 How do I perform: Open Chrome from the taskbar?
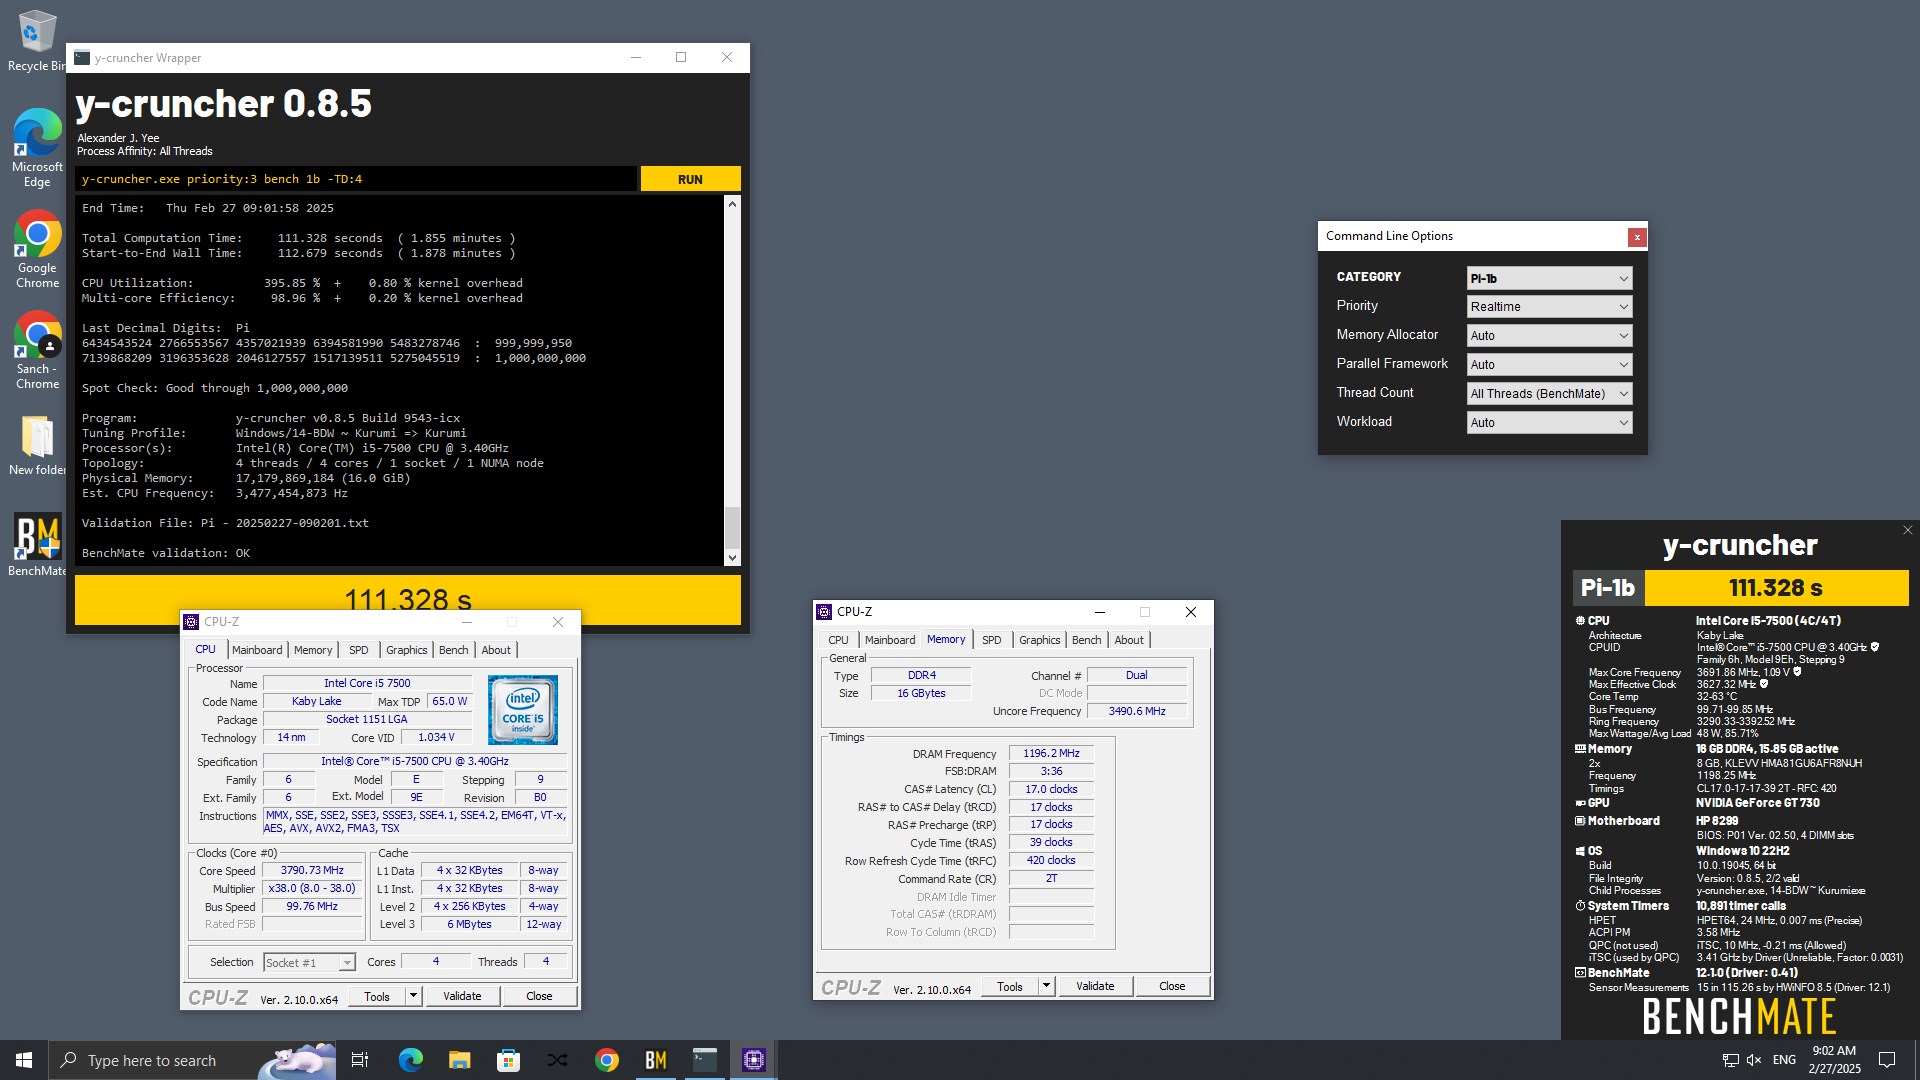[x=606, y=1060]
